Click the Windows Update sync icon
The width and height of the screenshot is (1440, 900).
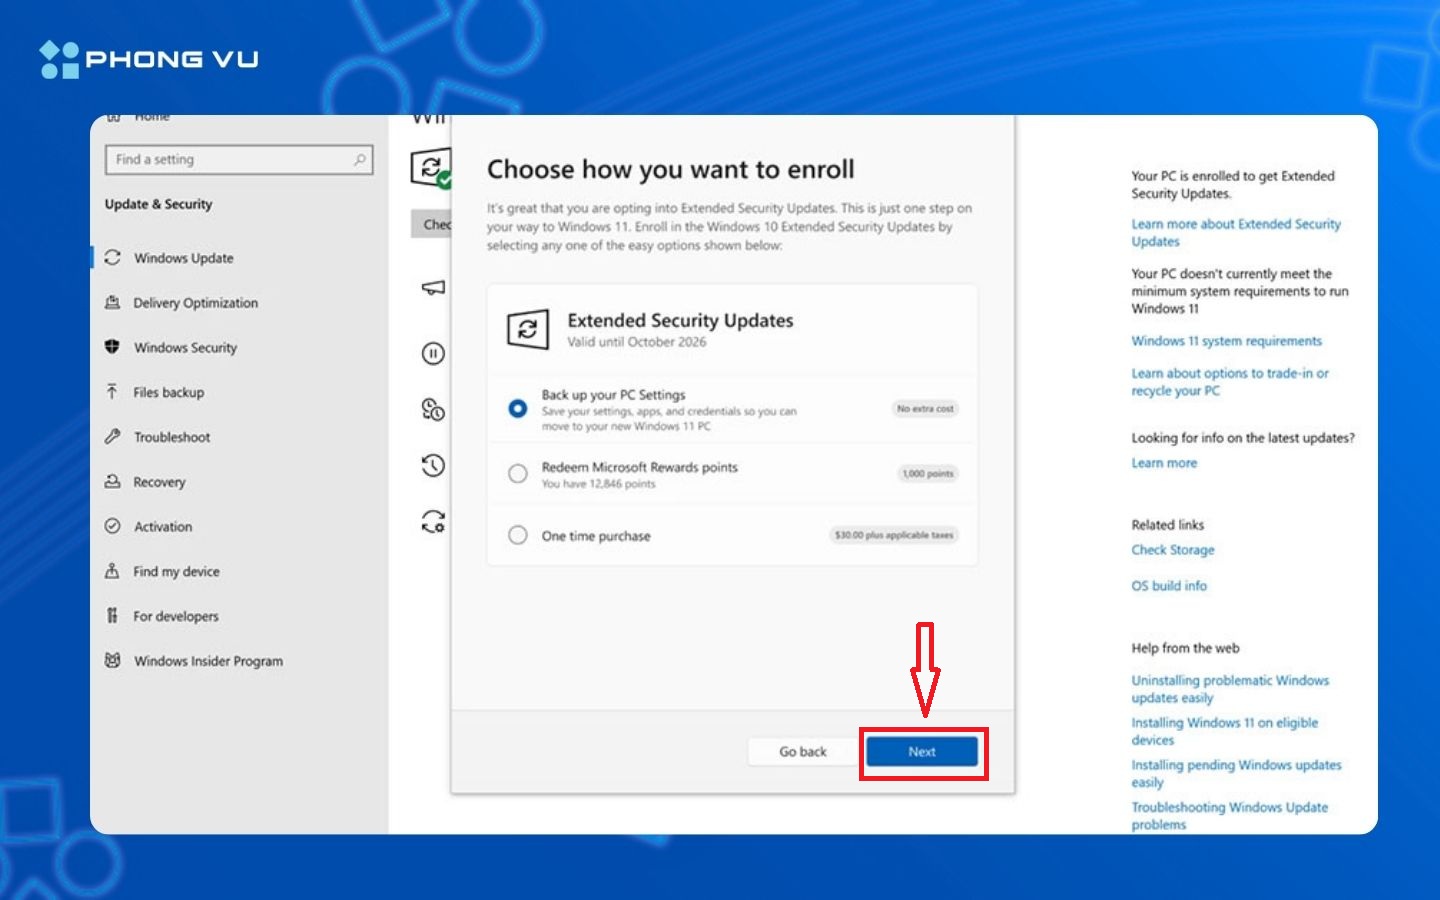[112, 257]
